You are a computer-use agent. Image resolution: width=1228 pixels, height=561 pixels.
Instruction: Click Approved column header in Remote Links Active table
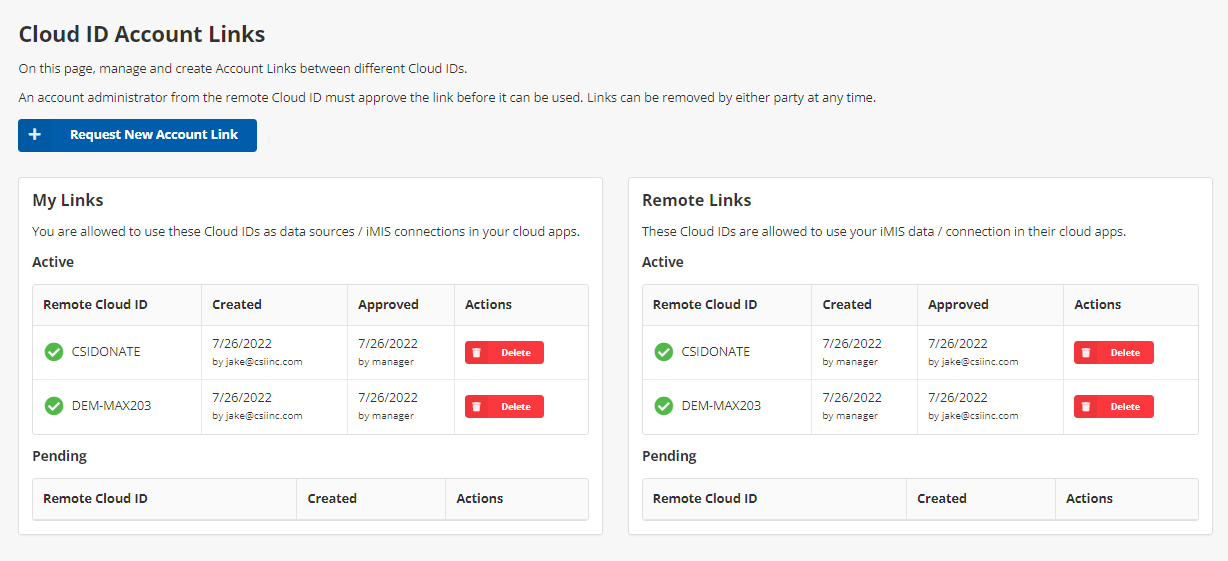click(958, 305)
